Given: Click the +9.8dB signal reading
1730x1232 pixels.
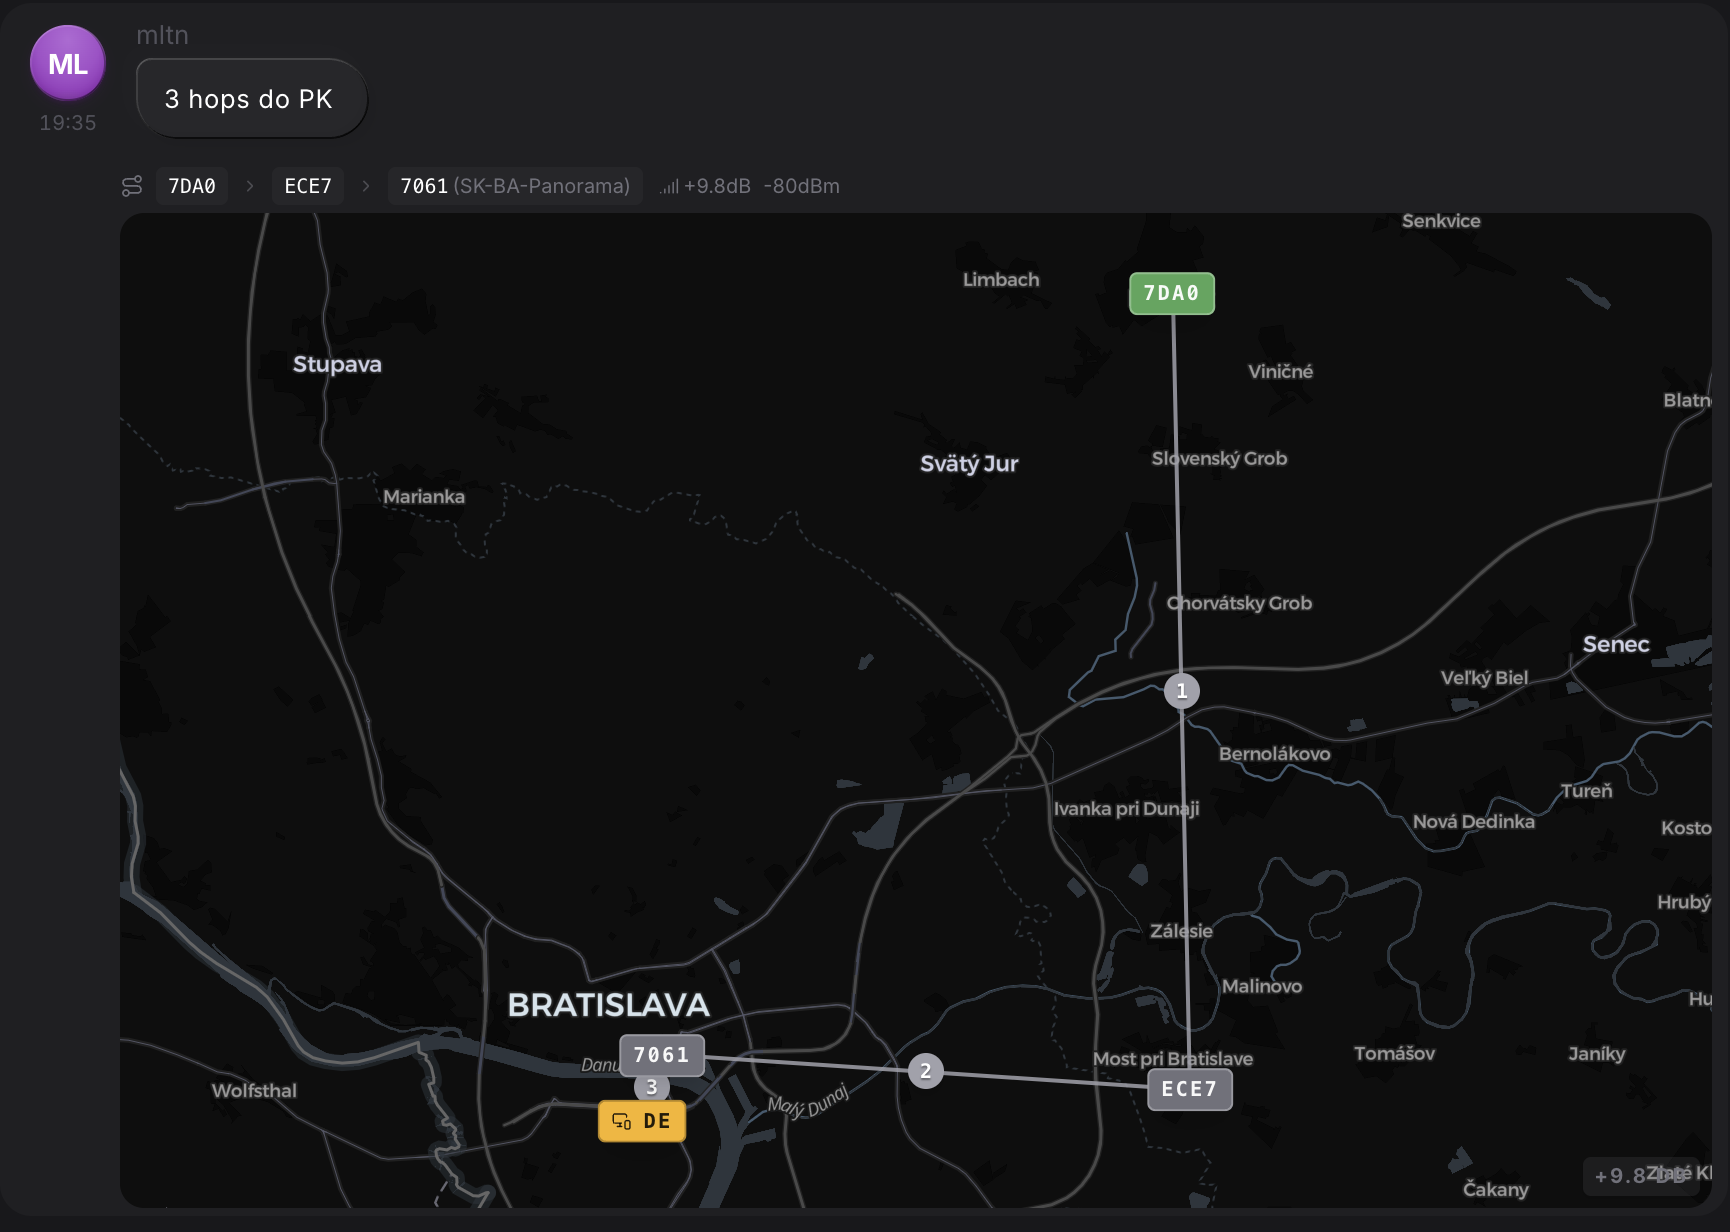Looking at the screenshot, I should [717, 186].
